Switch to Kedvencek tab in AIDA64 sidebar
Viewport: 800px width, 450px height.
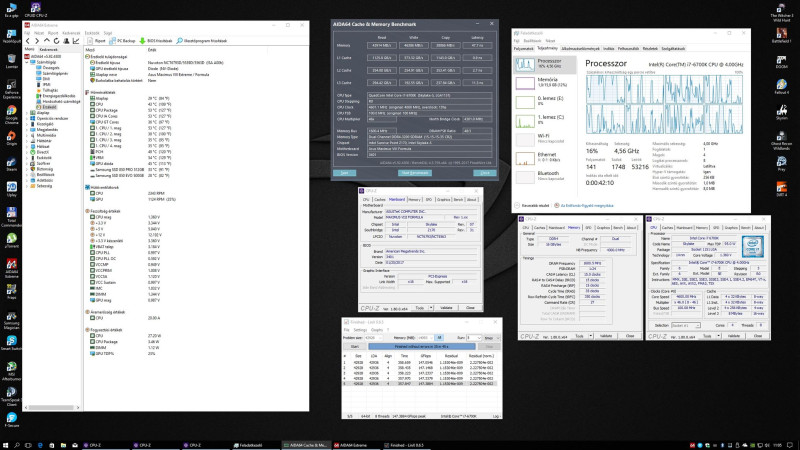[48, 50]
